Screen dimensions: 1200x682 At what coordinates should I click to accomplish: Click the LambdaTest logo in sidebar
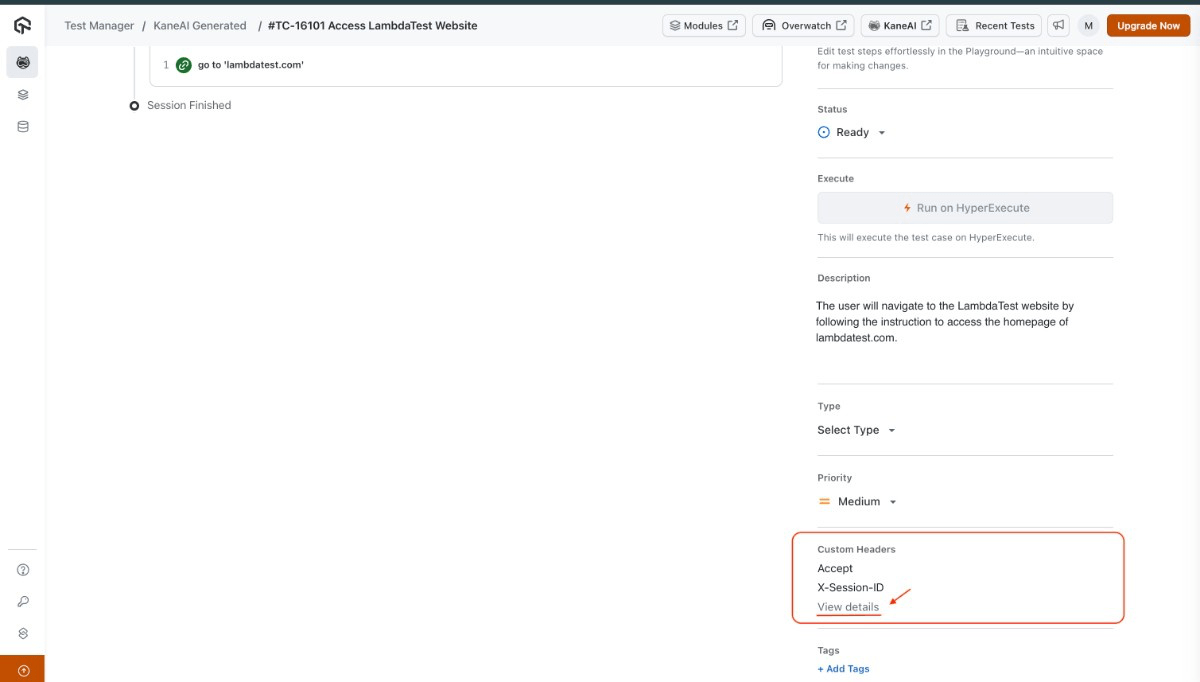[x=22, y=25]
